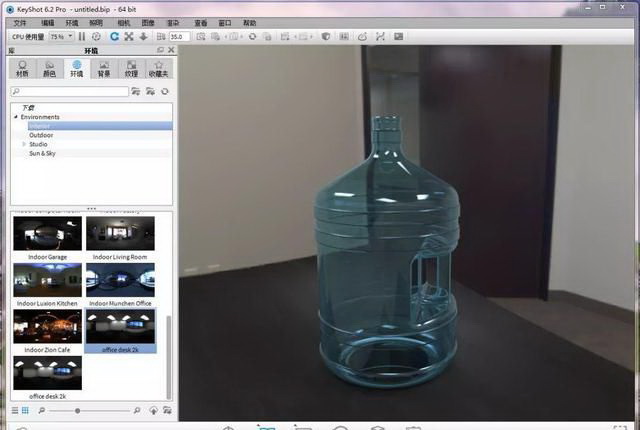This screenshot has width=640, height=430.
Task: Pause real-time rendering in toolbar
Action: (x=82, y=37)
